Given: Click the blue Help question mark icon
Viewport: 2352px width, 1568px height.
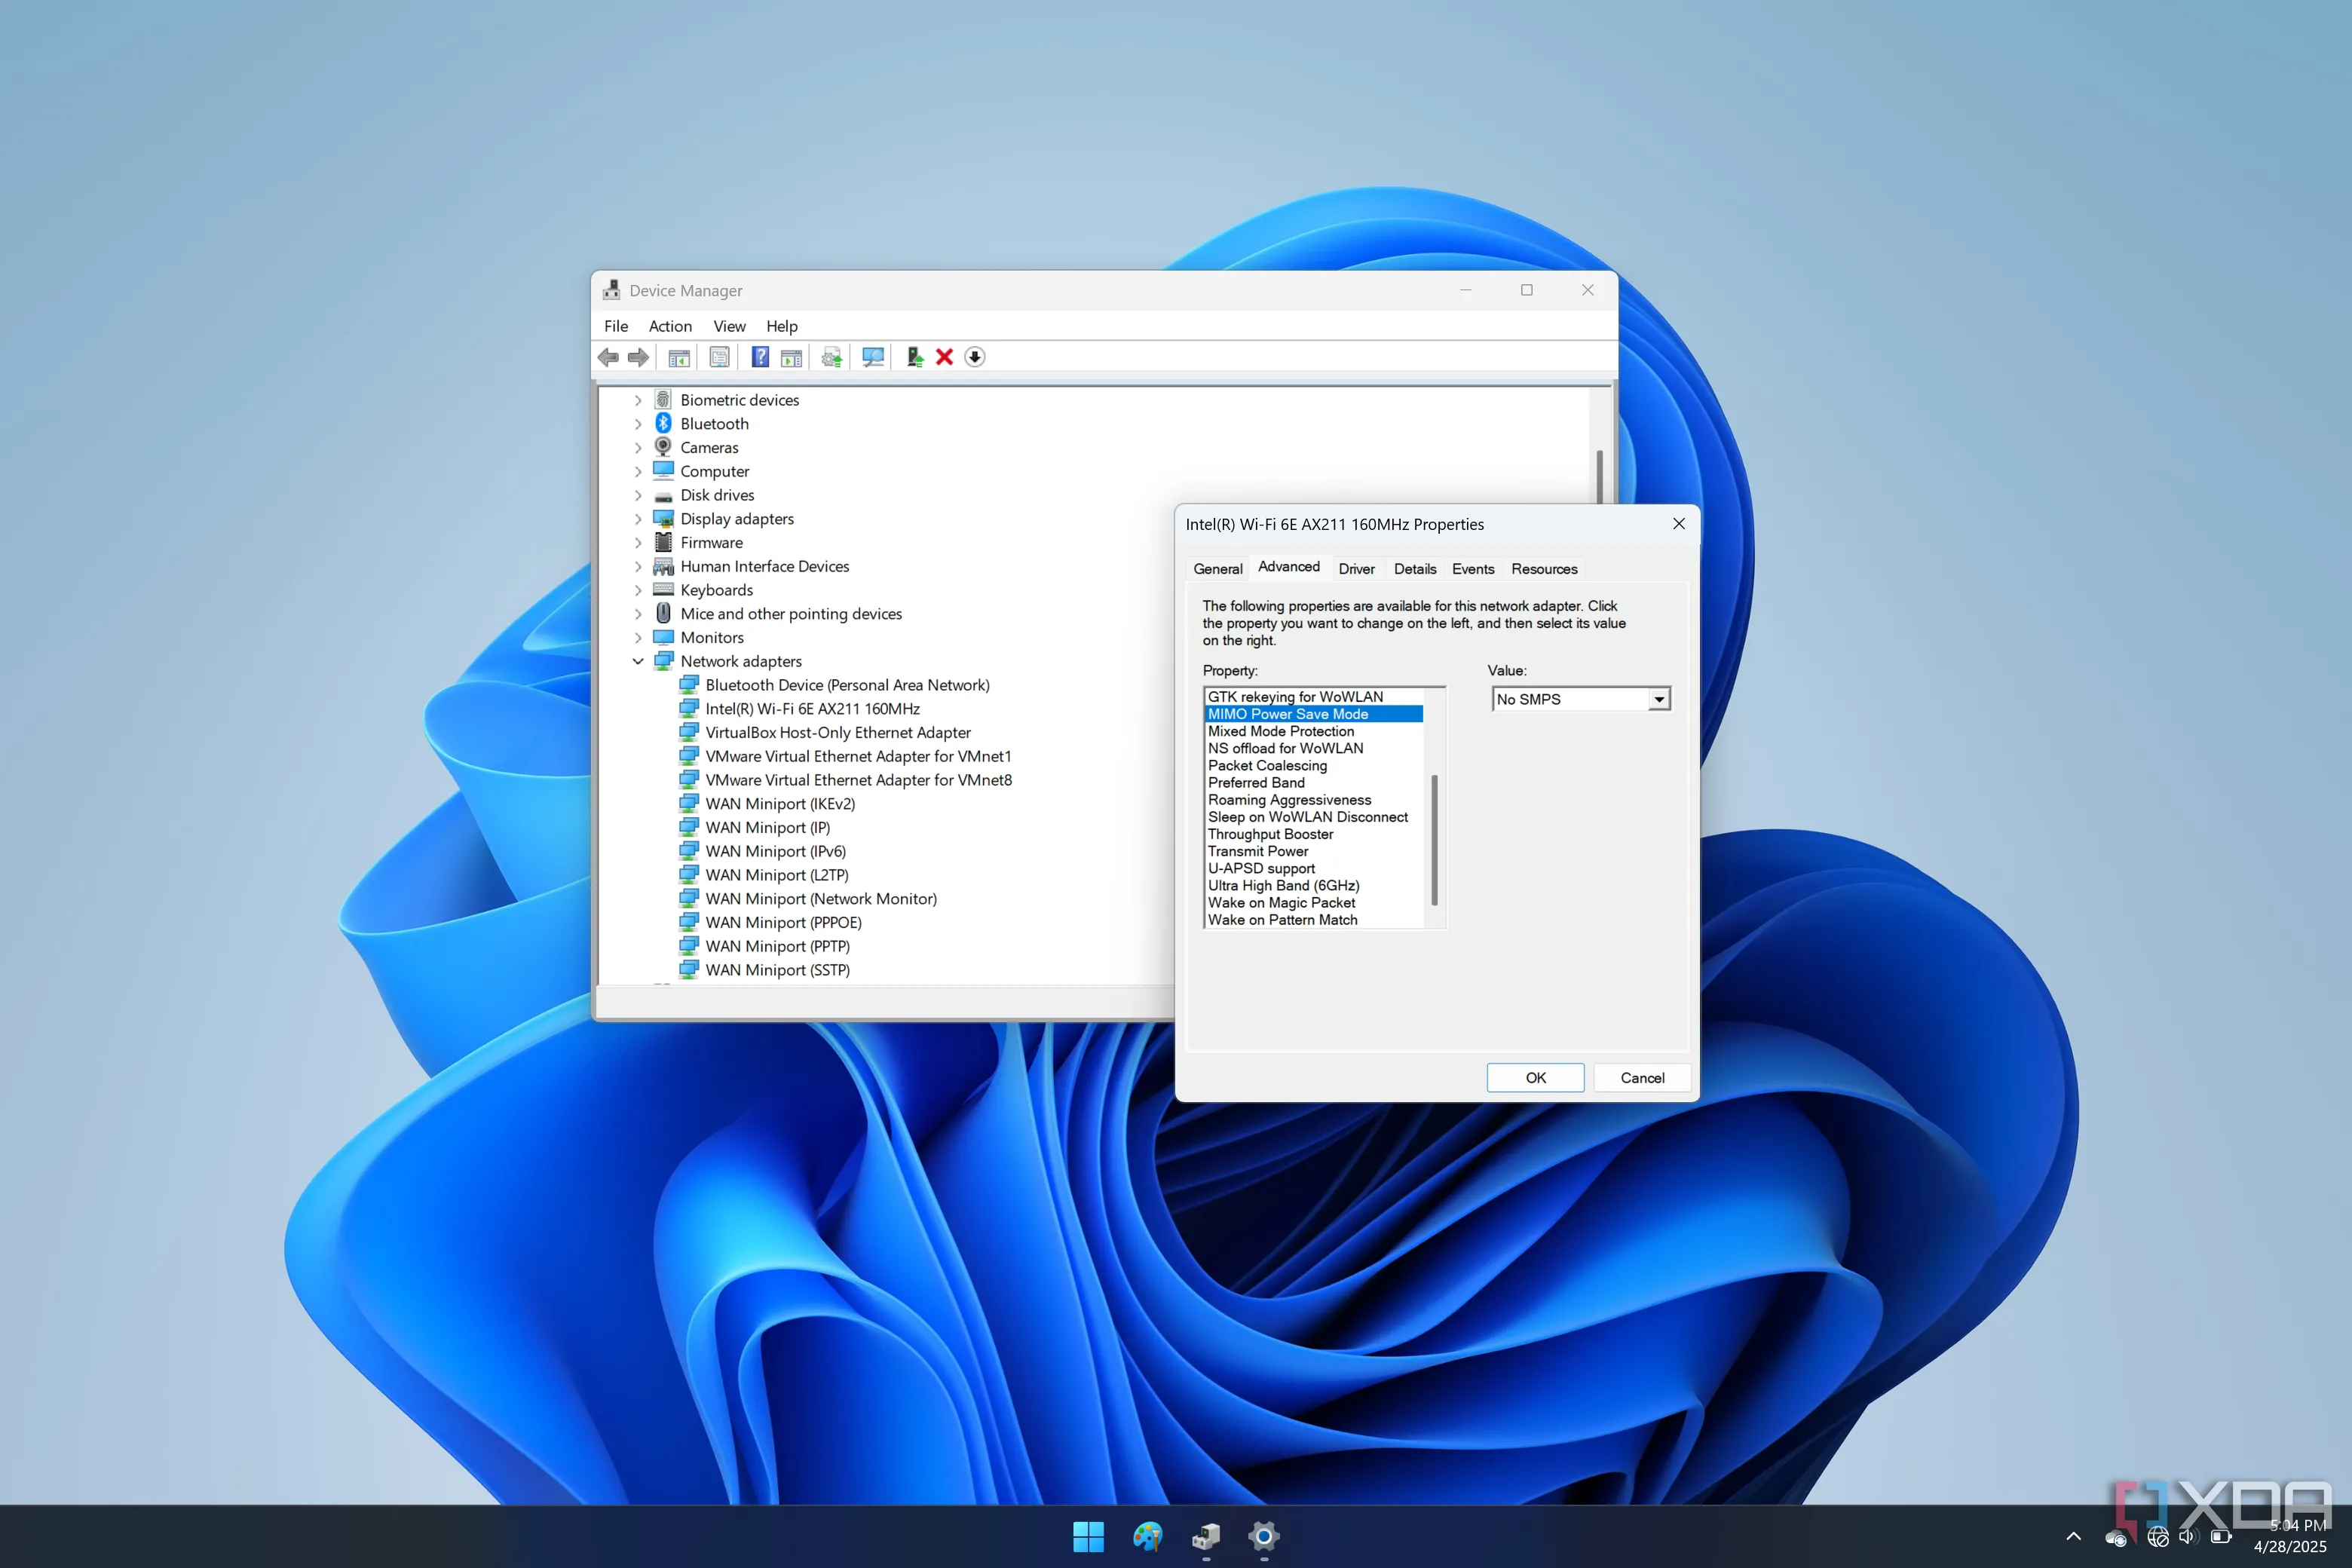Looking at the screenshot, I should point(760,357).
